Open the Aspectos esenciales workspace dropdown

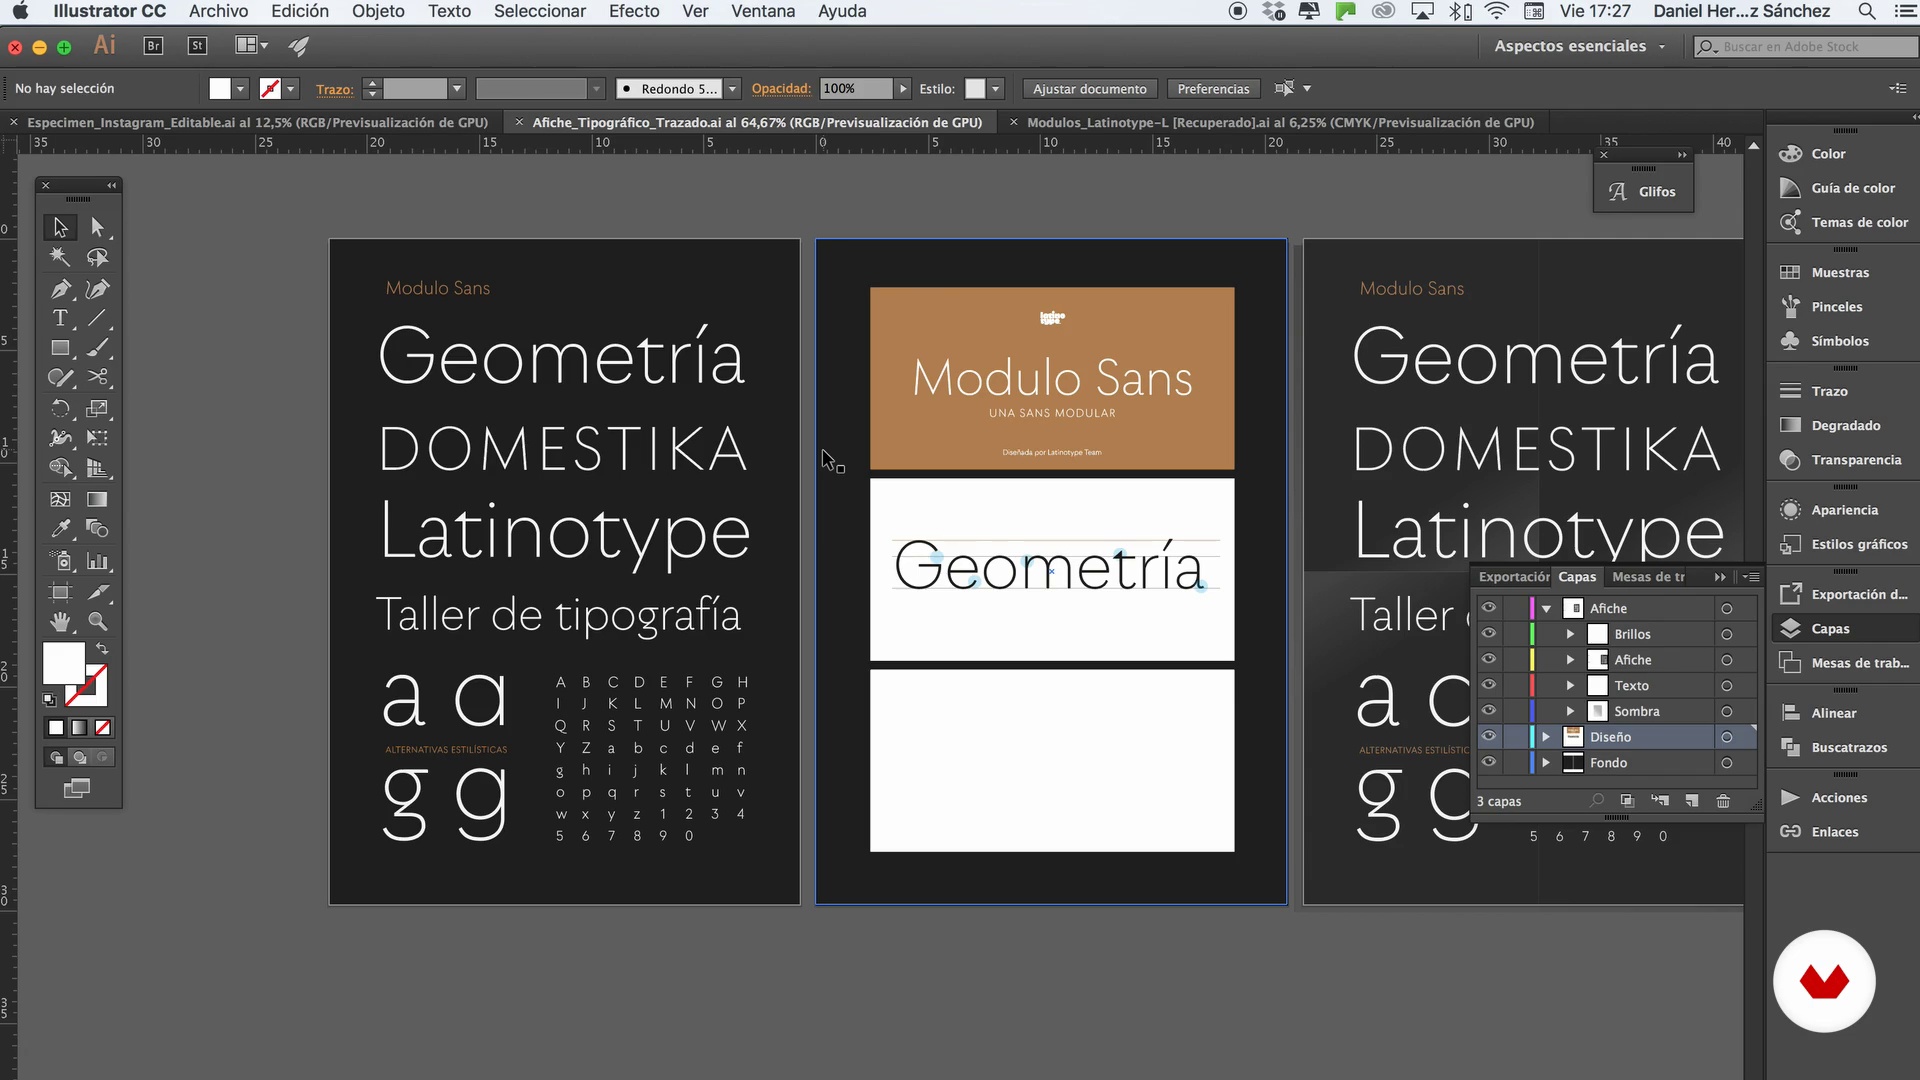coord(1580,46)
